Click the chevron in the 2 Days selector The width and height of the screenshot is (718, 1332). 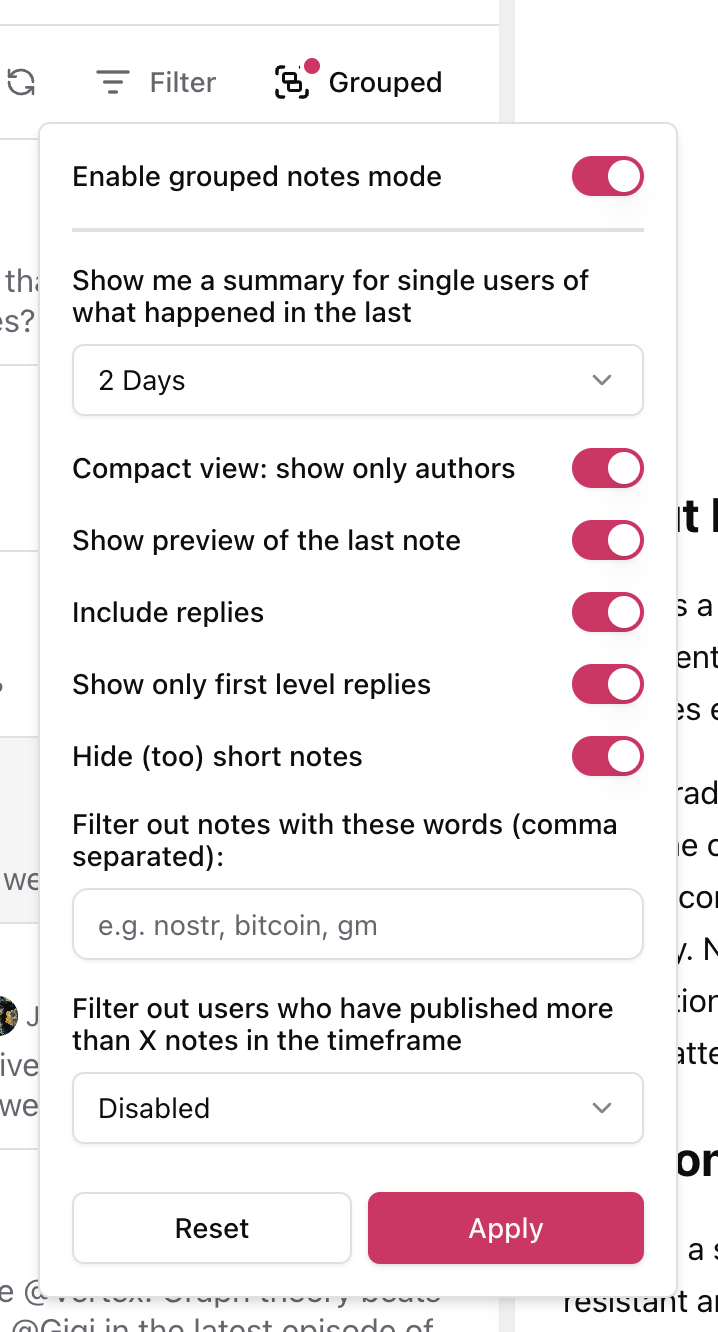tap(601, 380)
